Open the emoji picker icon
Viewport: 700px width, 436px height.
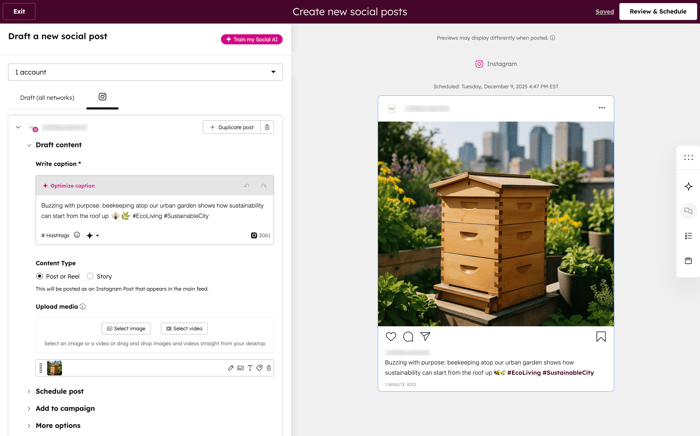point(77,235)
